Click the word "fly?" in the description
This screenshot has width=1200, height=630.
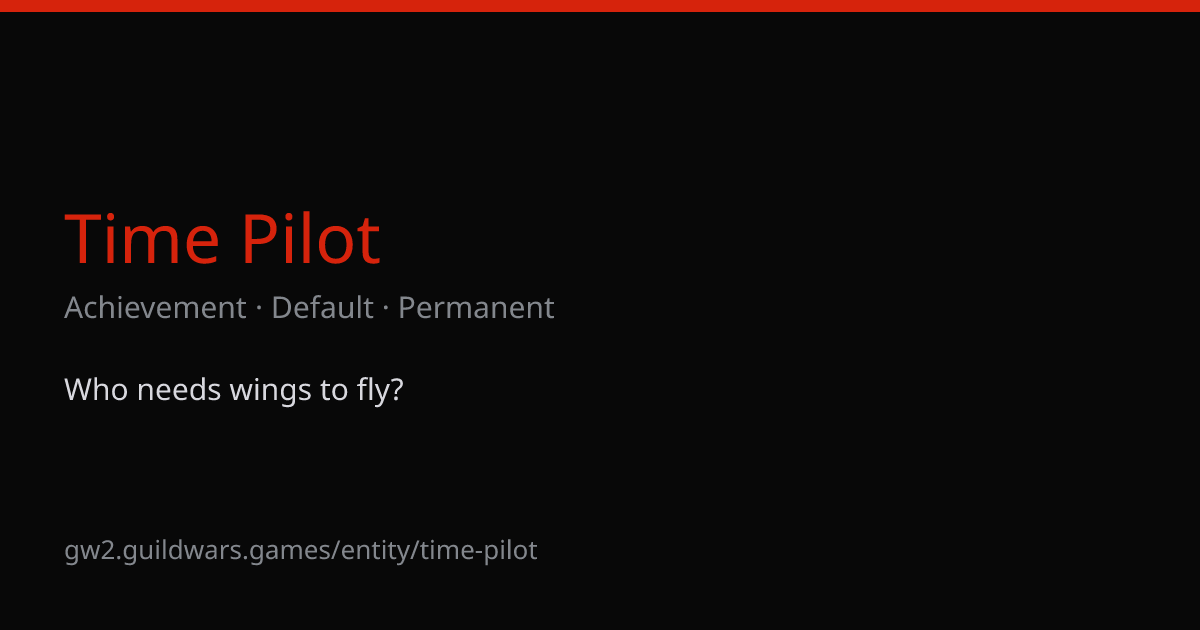[380, 392]
